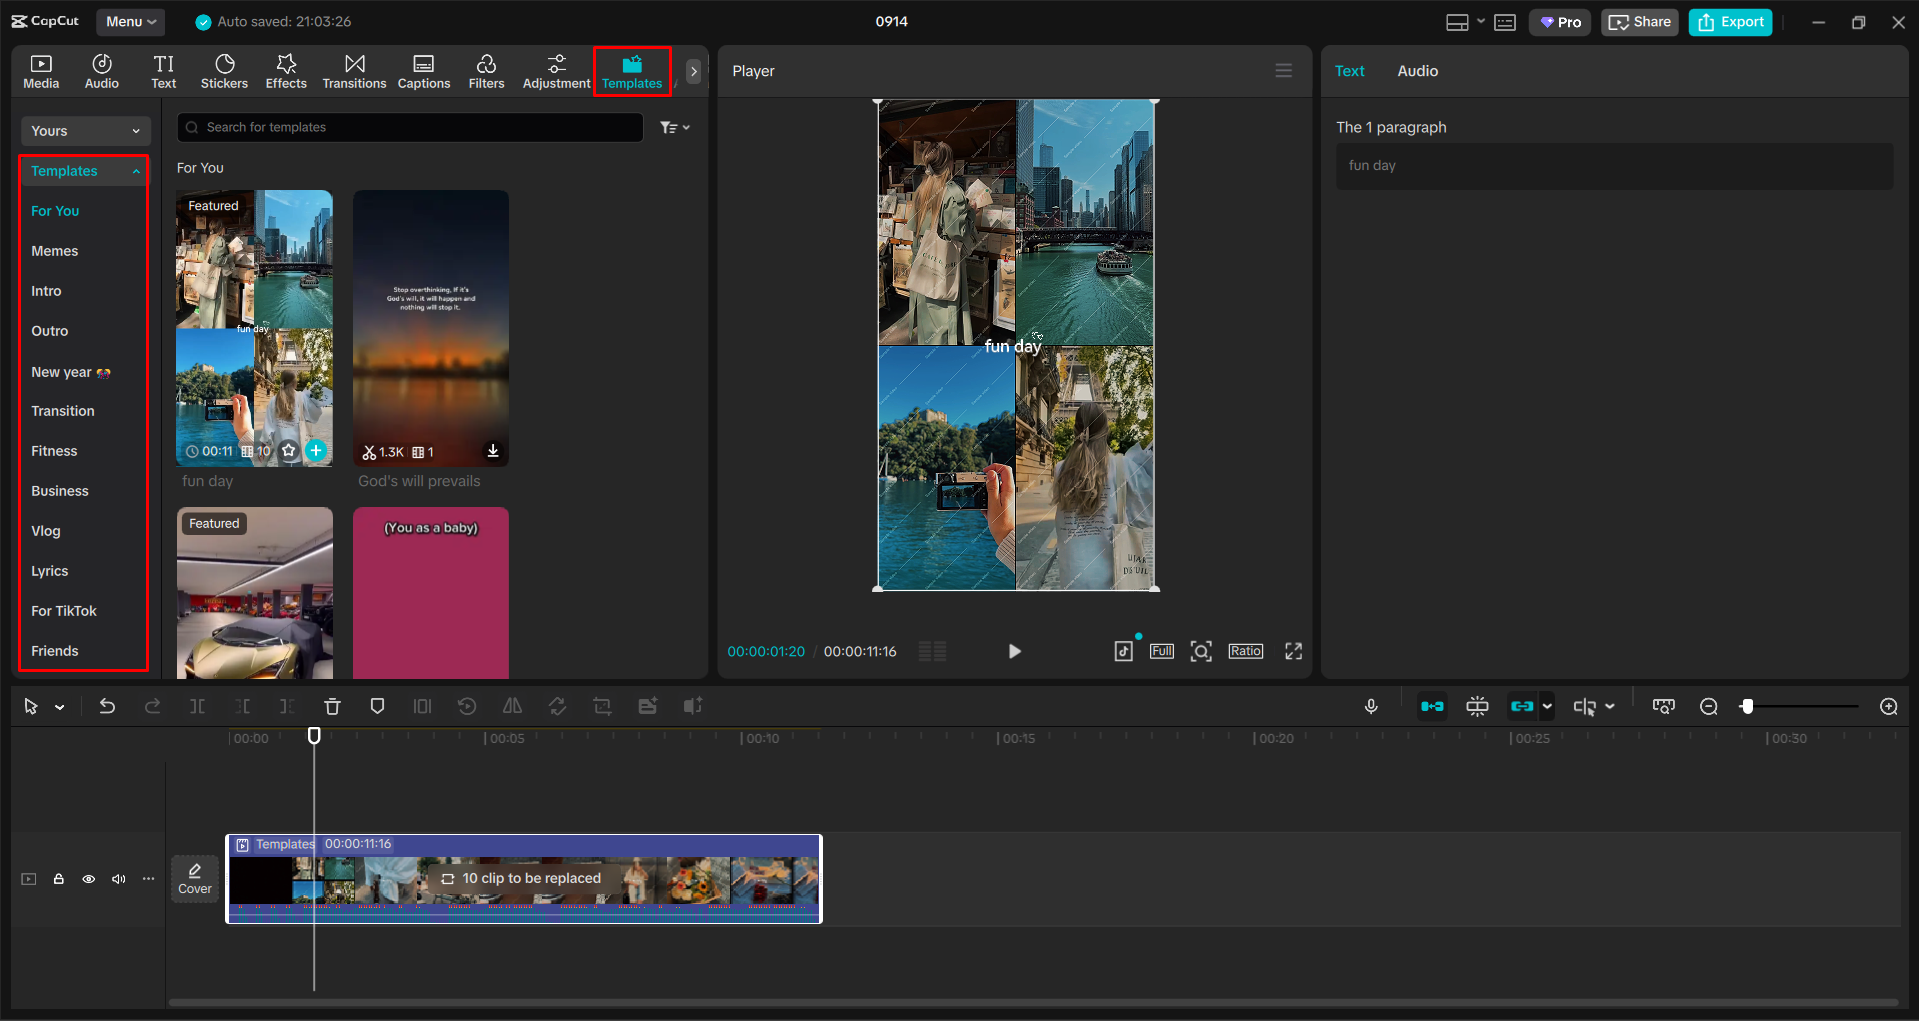Open the Effects panel
Viewport: 1919px width, 1021px height.
[x=286, y=70]
